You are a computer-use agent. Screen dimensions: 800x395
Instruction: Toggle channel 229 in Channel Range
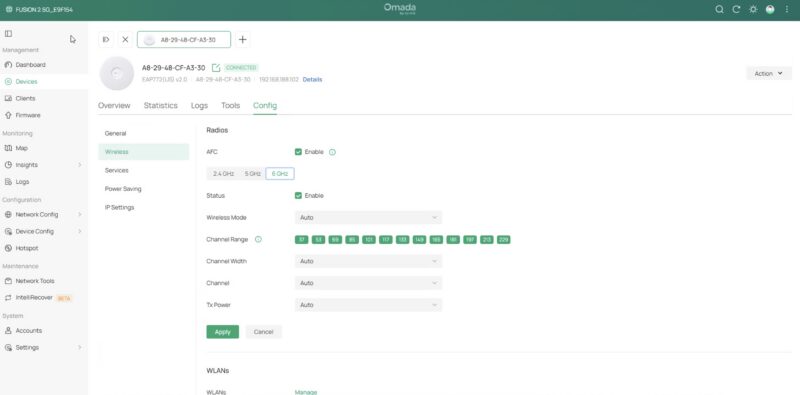504,239
